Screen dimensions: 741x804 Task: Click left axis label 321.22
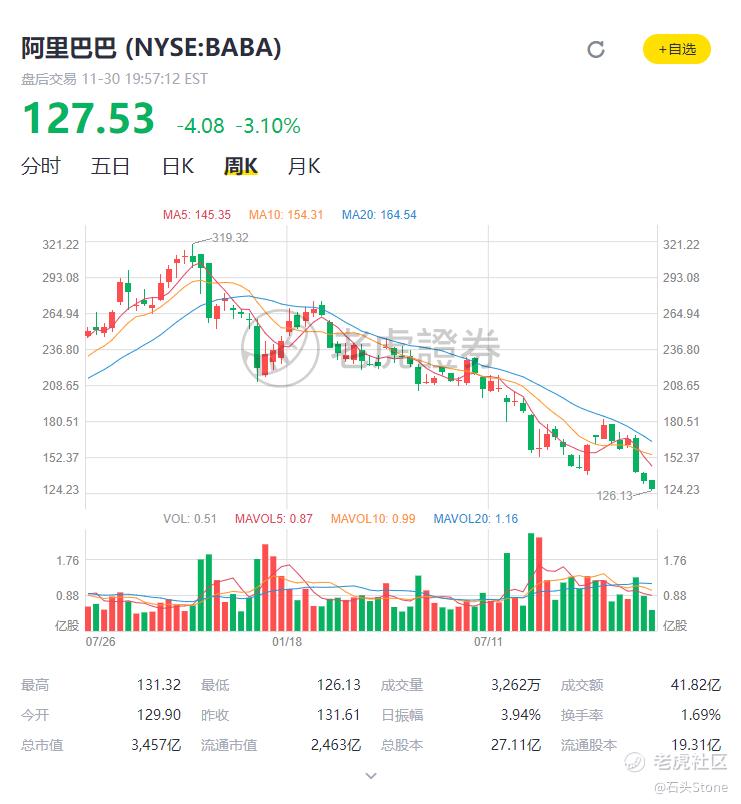pos(61,245)
